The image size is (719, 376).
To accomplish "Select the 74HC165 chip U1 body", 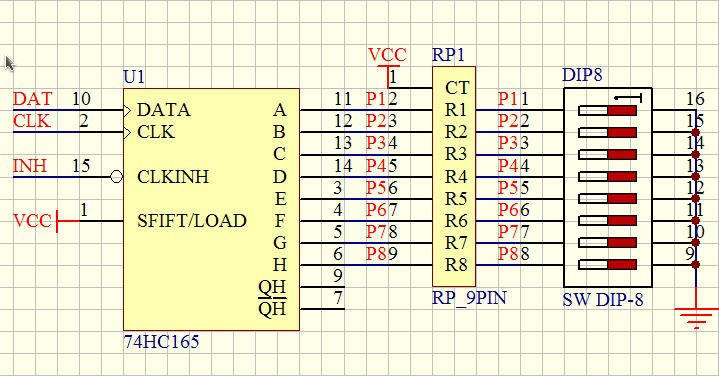I will pos(211,210).
